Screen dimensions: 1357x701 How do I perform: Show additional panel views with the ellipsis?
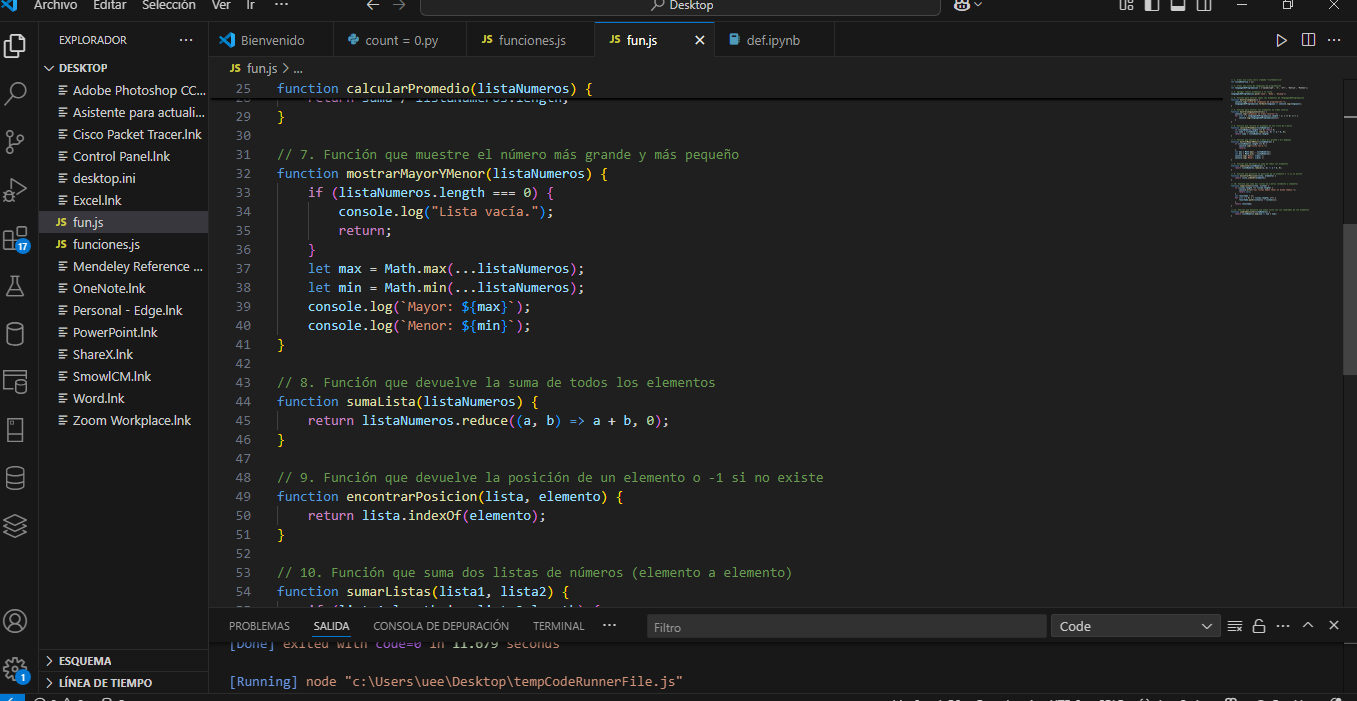pyautogui.click(x=610, y=626)
